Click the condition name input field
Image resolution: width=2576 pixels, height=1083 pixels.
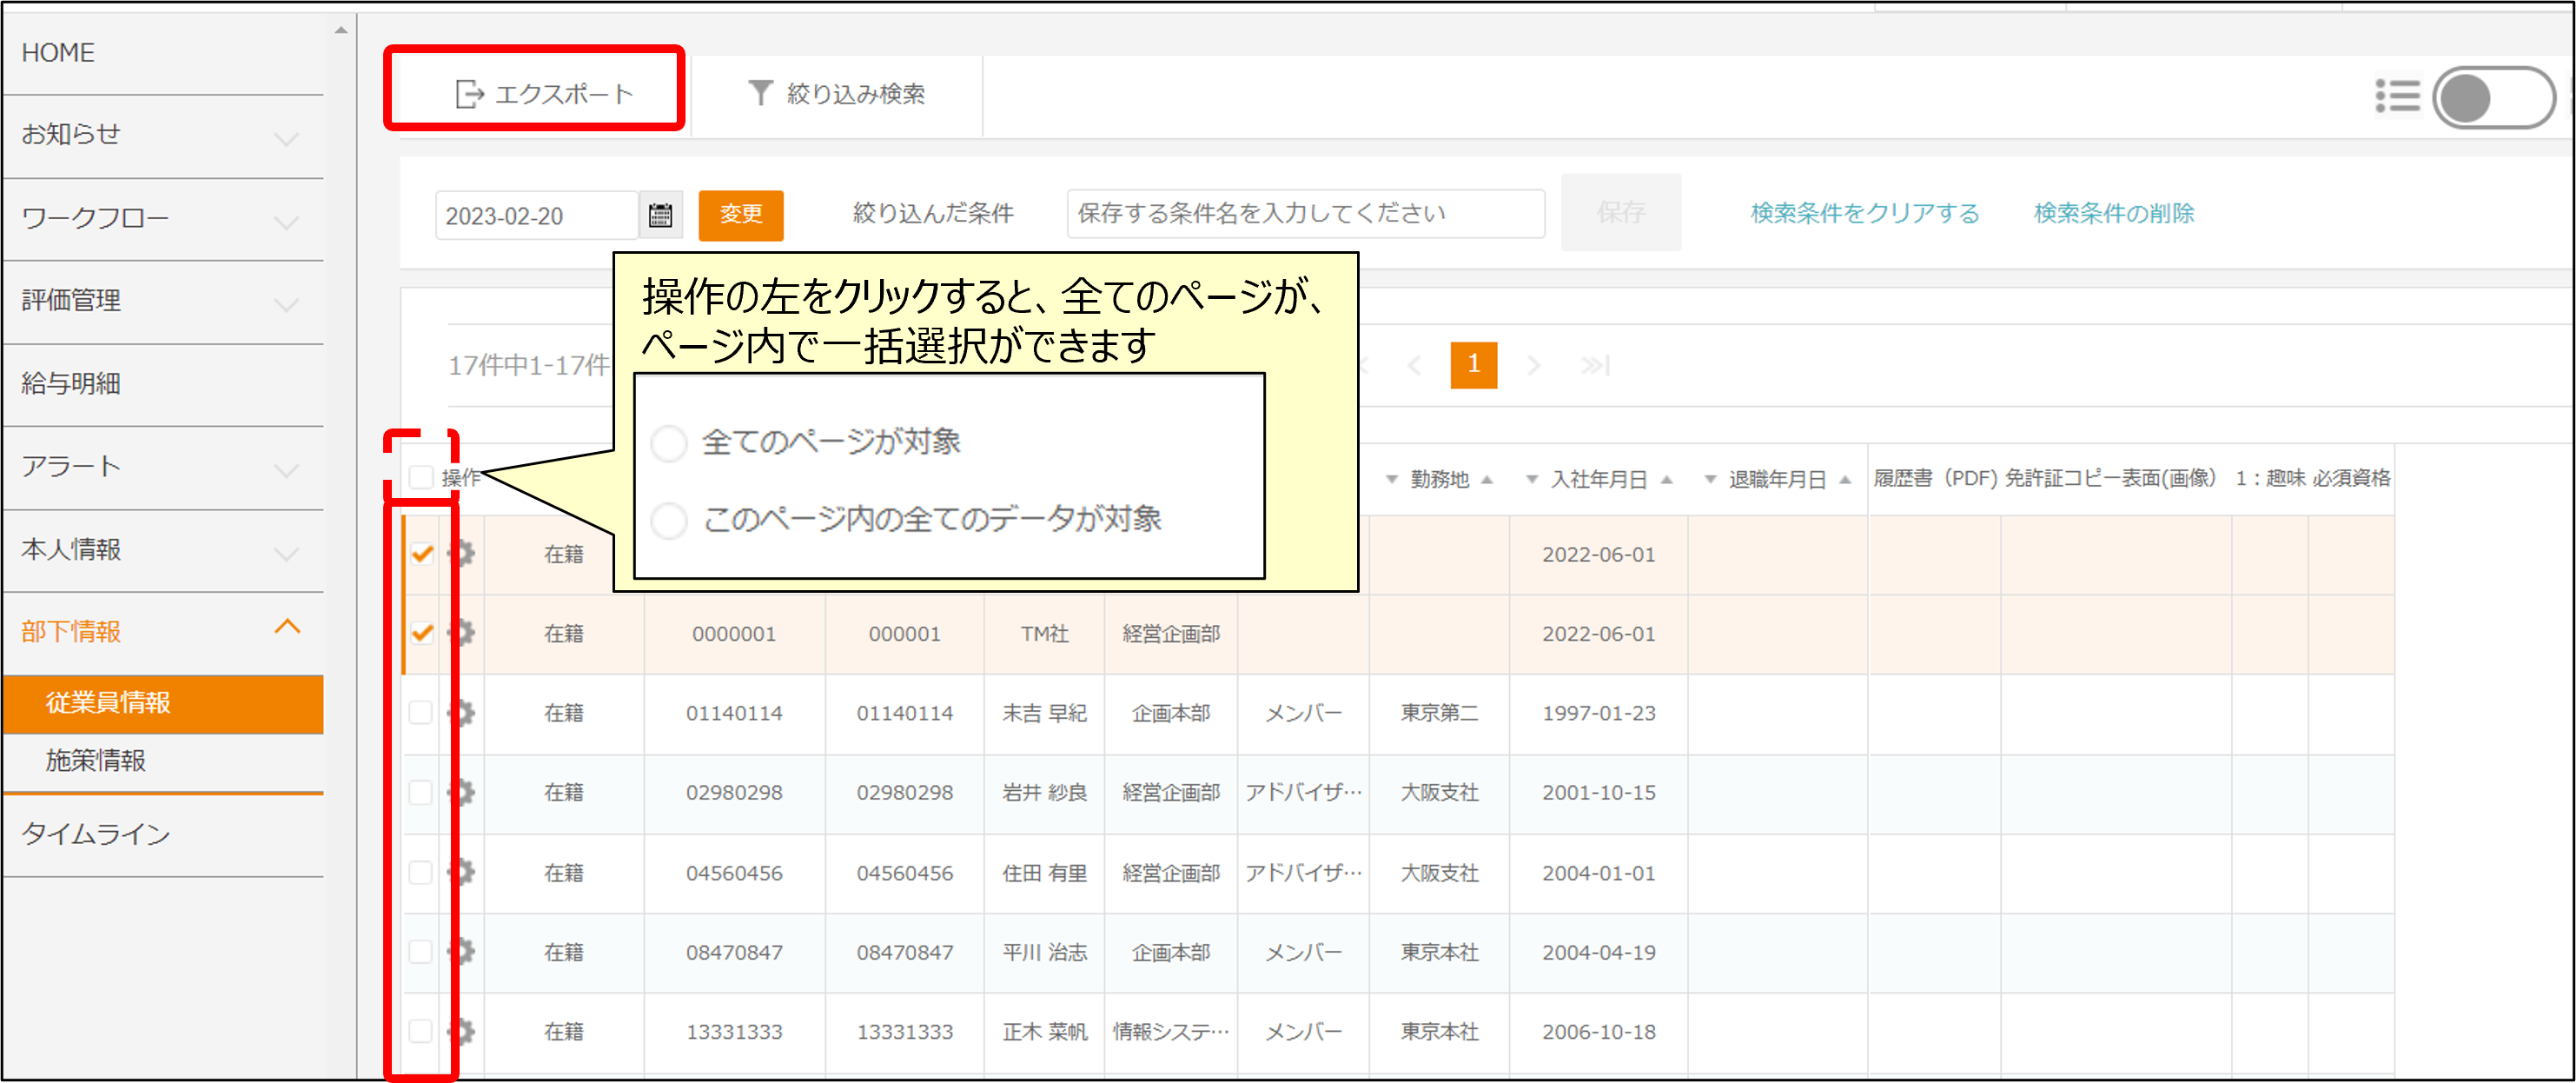(x=1304, y=214)
